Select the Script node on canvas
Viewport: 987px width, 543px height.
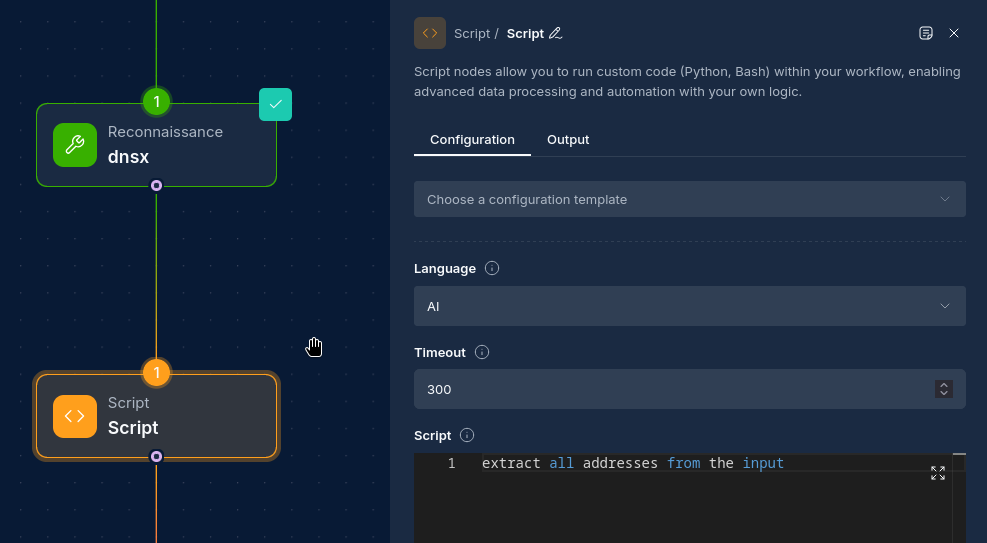(156, 416)
